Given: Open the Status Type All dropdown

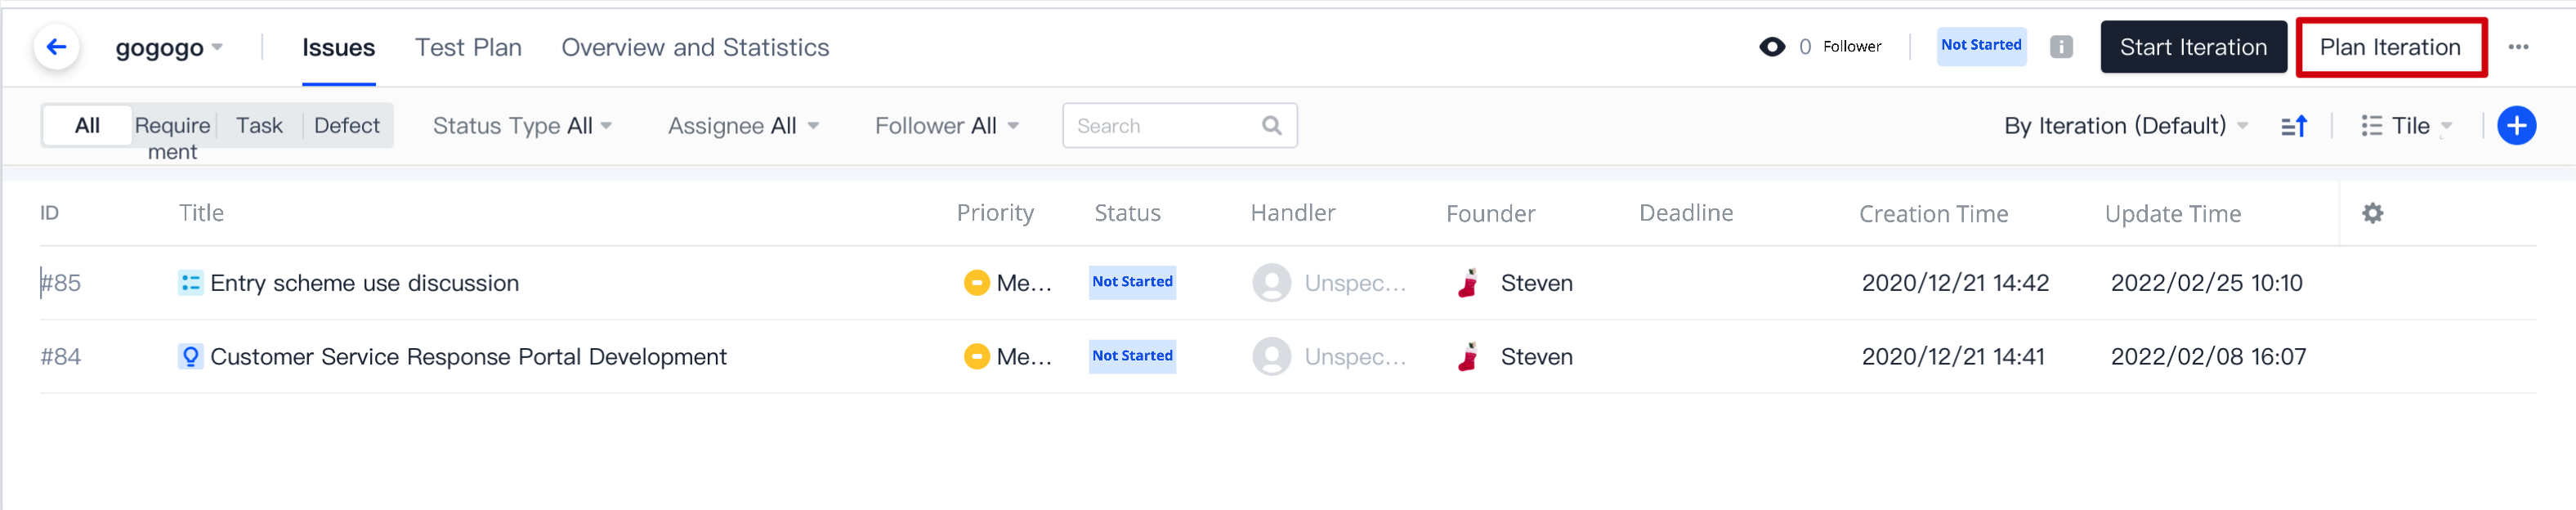Looking at the screenshot, I should 522,126.
